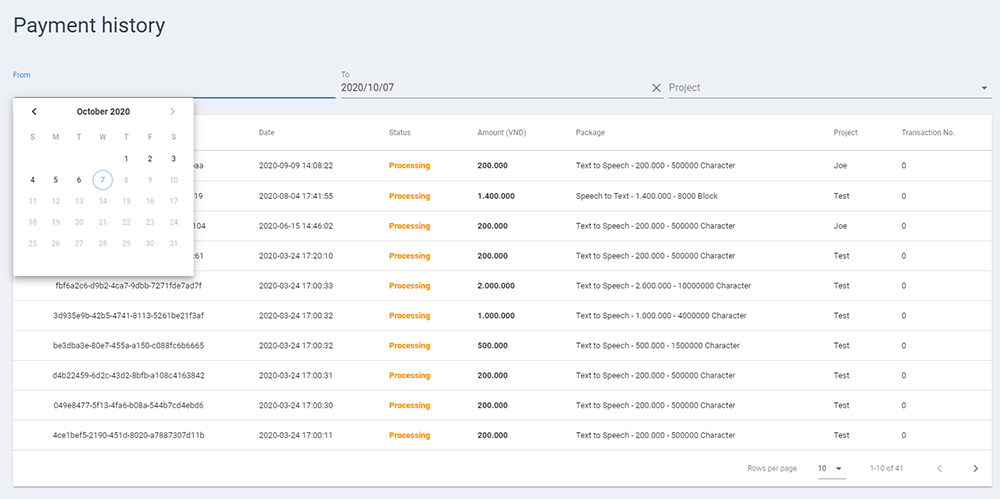Select highlighted day 7 in calendar
This screenshot has height=499, width=1000.
pyautogui.click(x=103, y=180)
